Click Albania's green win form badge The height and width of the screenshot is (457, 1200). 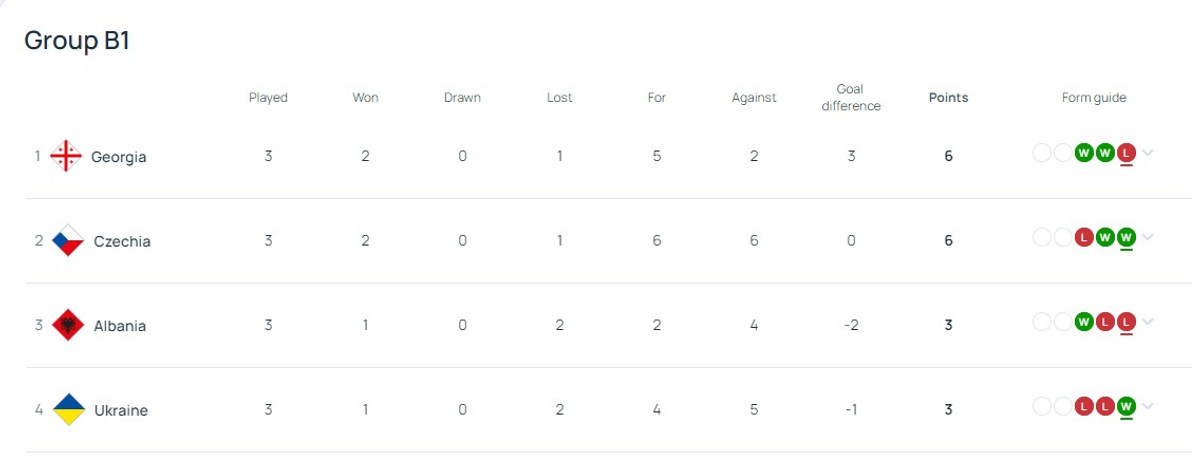pos(1083,322)
